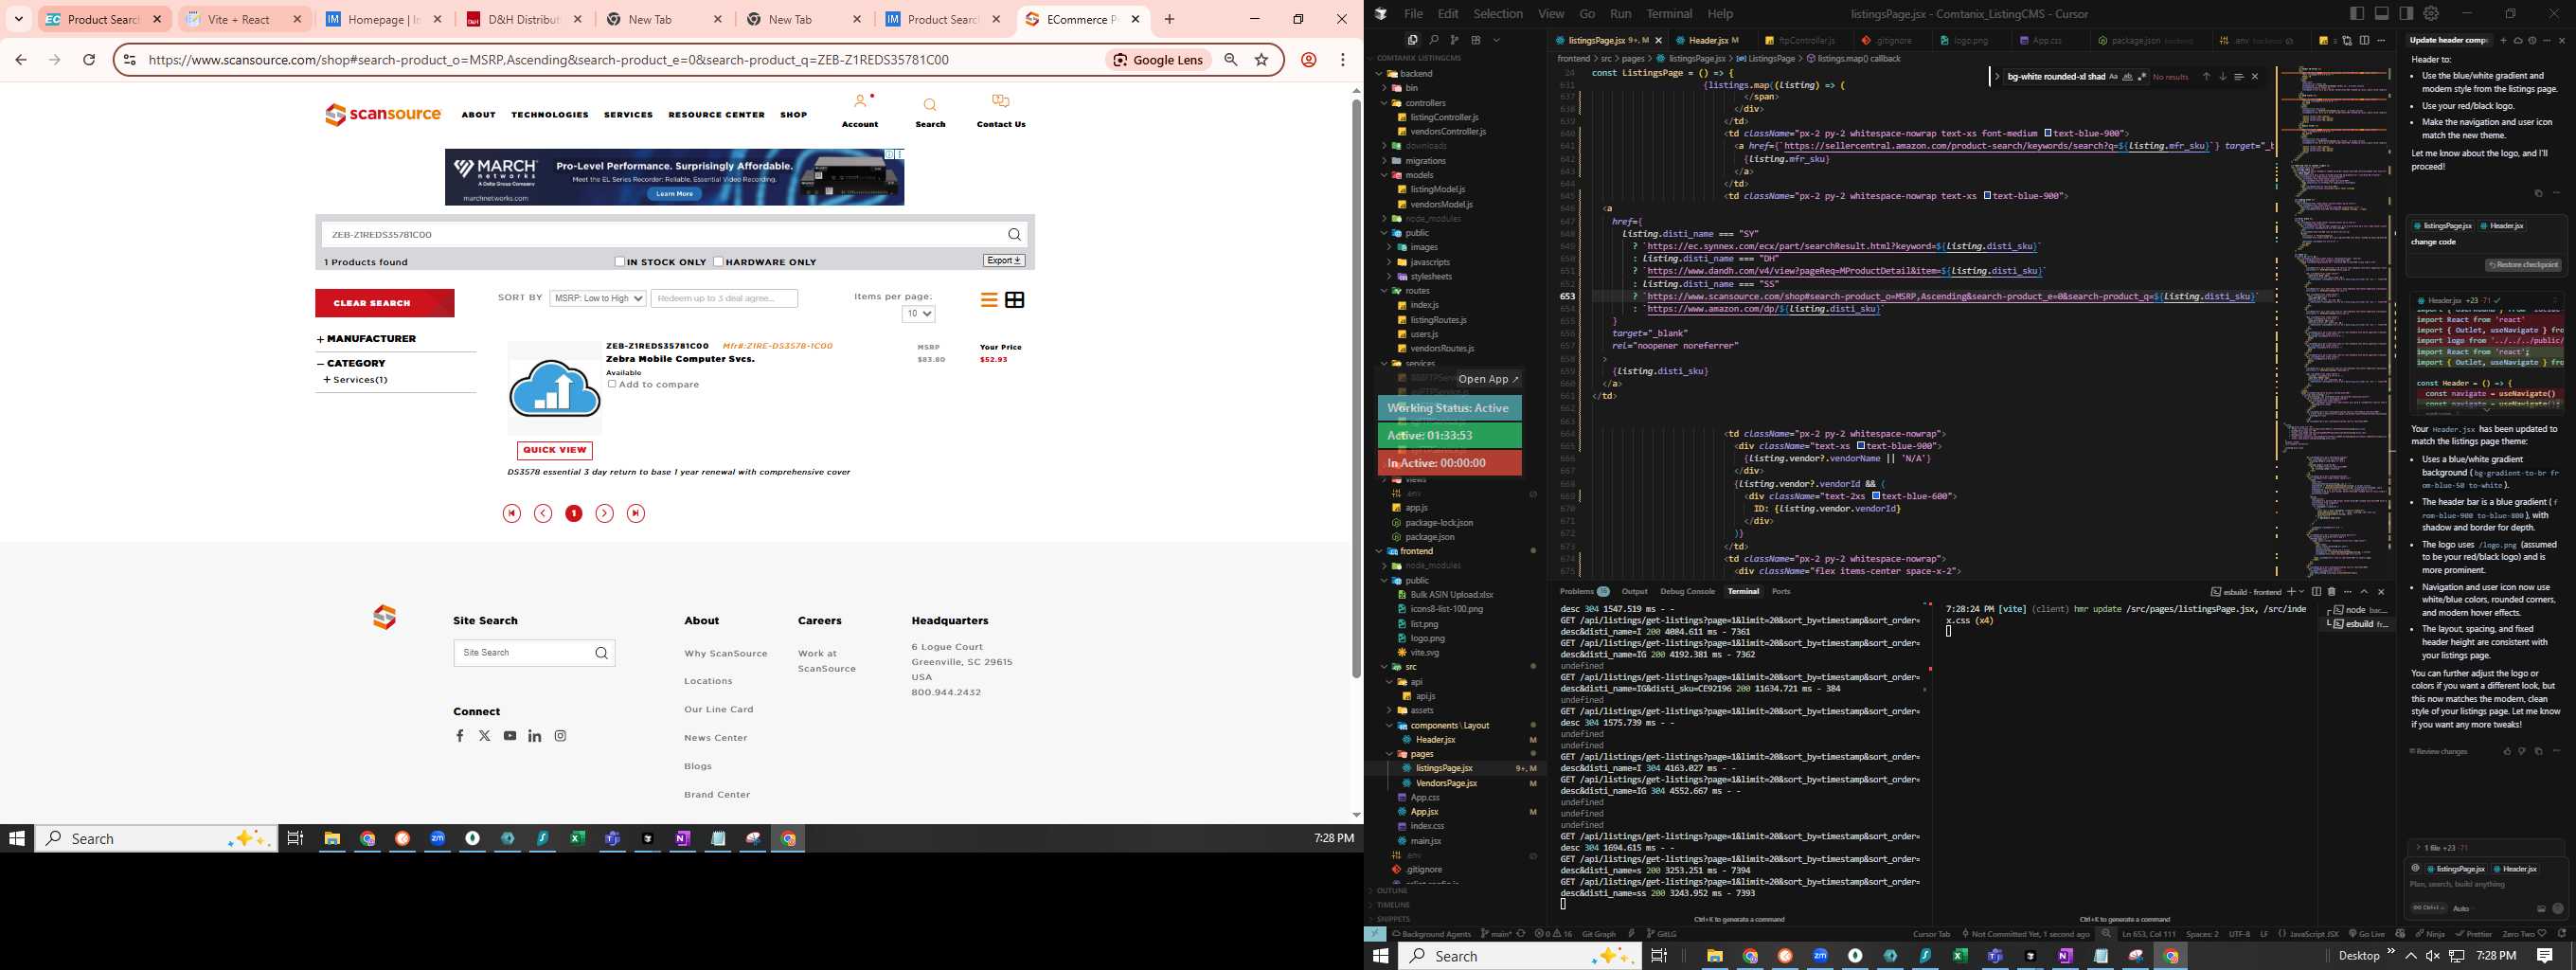Click the Export button
The image size is (2576, 970).
tap(1003, 261)
